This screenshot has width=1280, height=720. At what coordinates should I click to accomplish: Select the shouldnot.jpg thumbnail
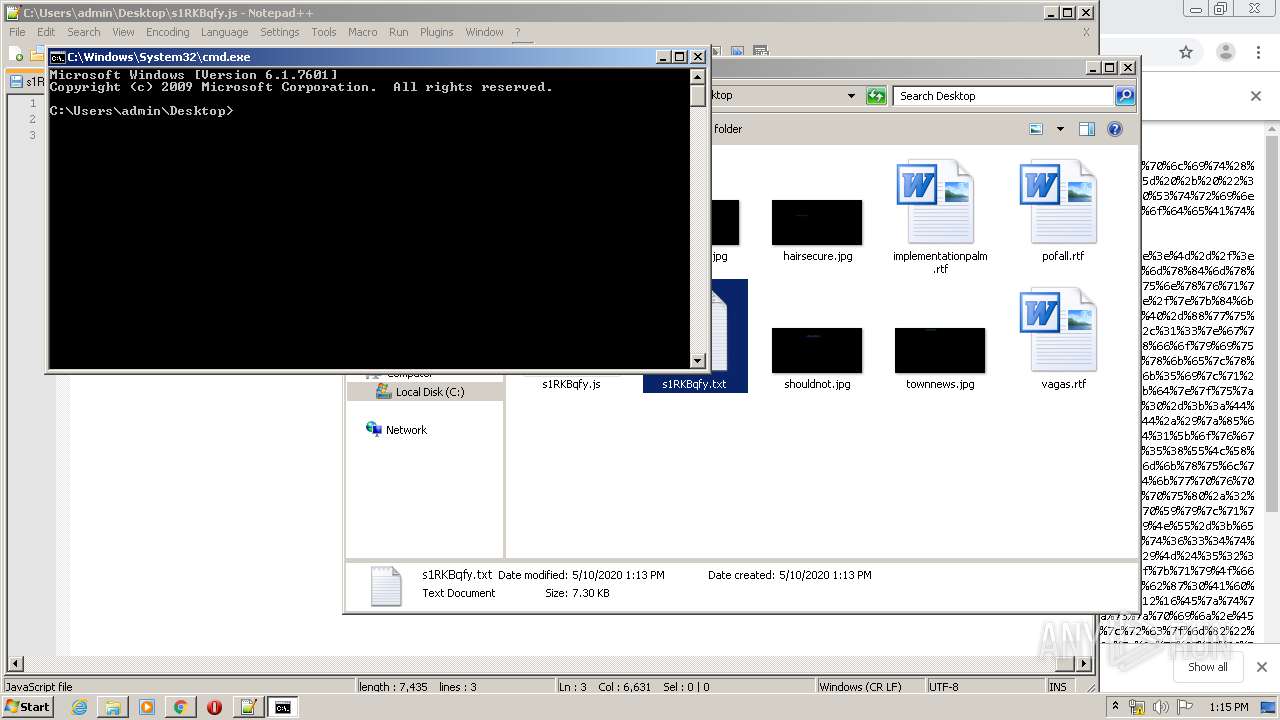(817, 350)
